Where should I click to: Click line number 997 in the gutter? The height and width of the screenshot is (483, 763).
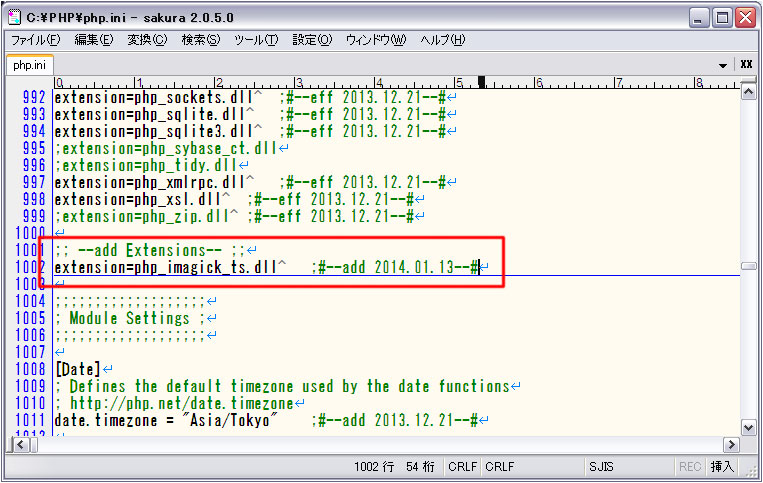[34, 182]
